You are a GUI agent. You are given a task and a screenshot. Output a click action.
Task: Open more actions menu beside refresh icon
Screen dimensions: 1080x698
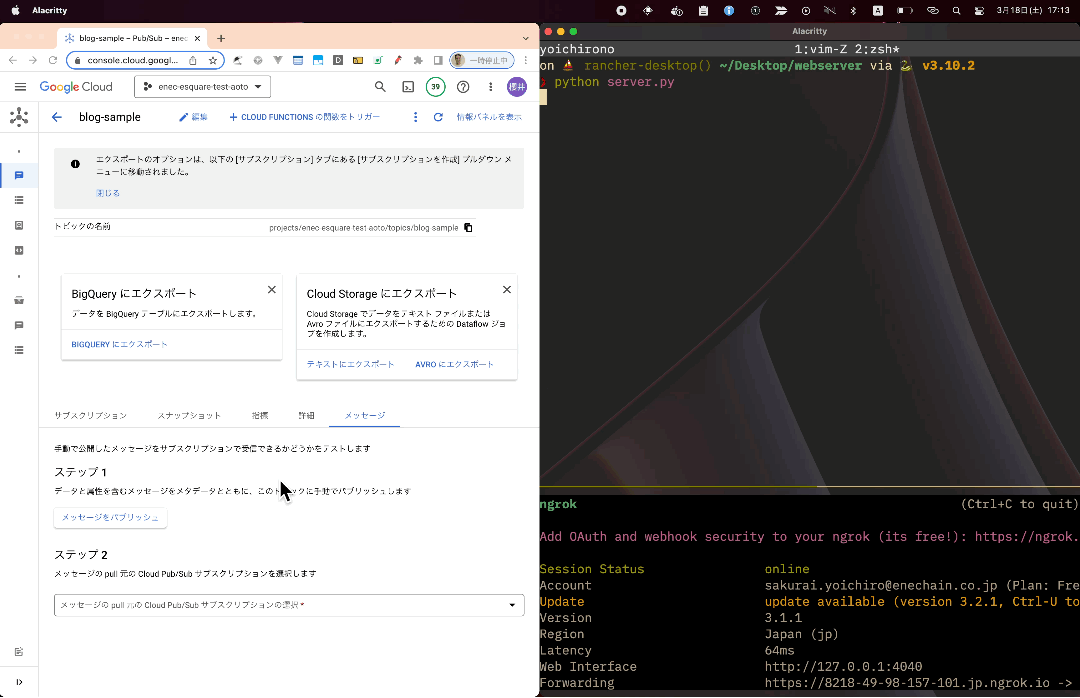pos(415,117)
